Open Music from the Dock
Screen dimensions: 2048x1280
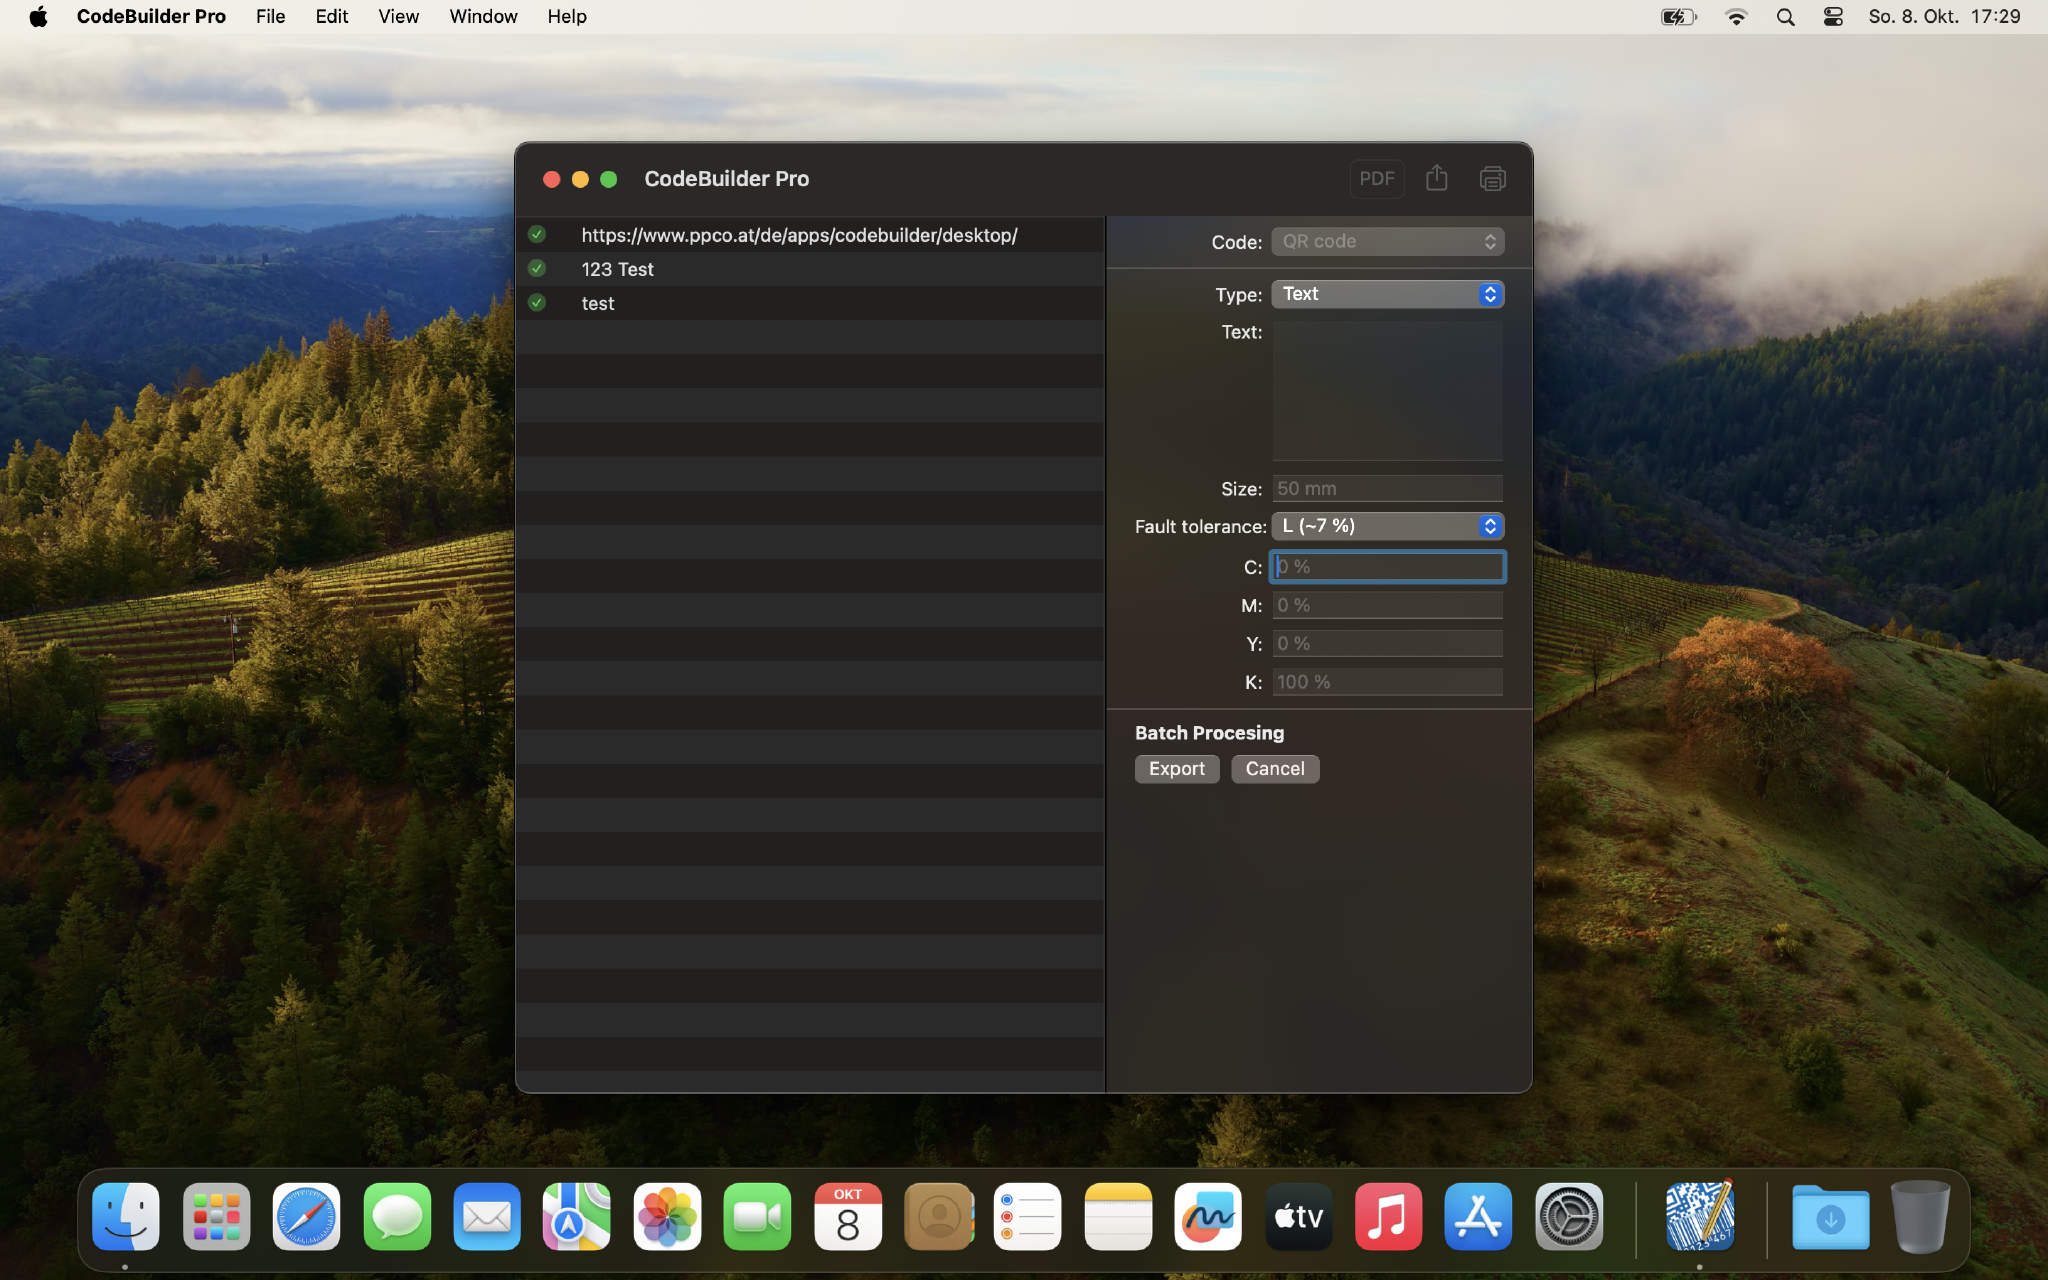click(1388, 1217)
